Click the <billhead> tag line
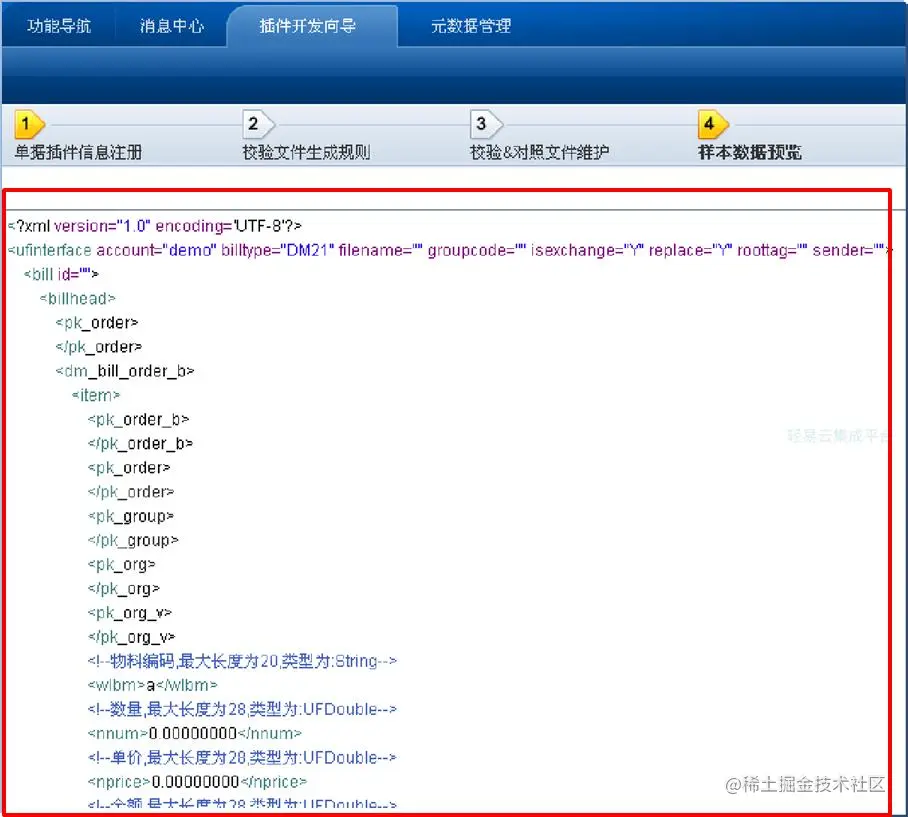Viewport: 908px width, 817px height. point(78,298)
